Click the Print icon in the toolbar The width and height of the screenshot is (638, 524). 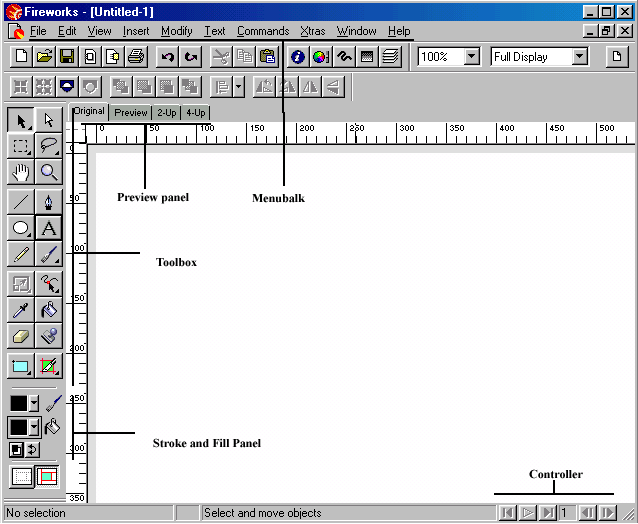(136, 57)
